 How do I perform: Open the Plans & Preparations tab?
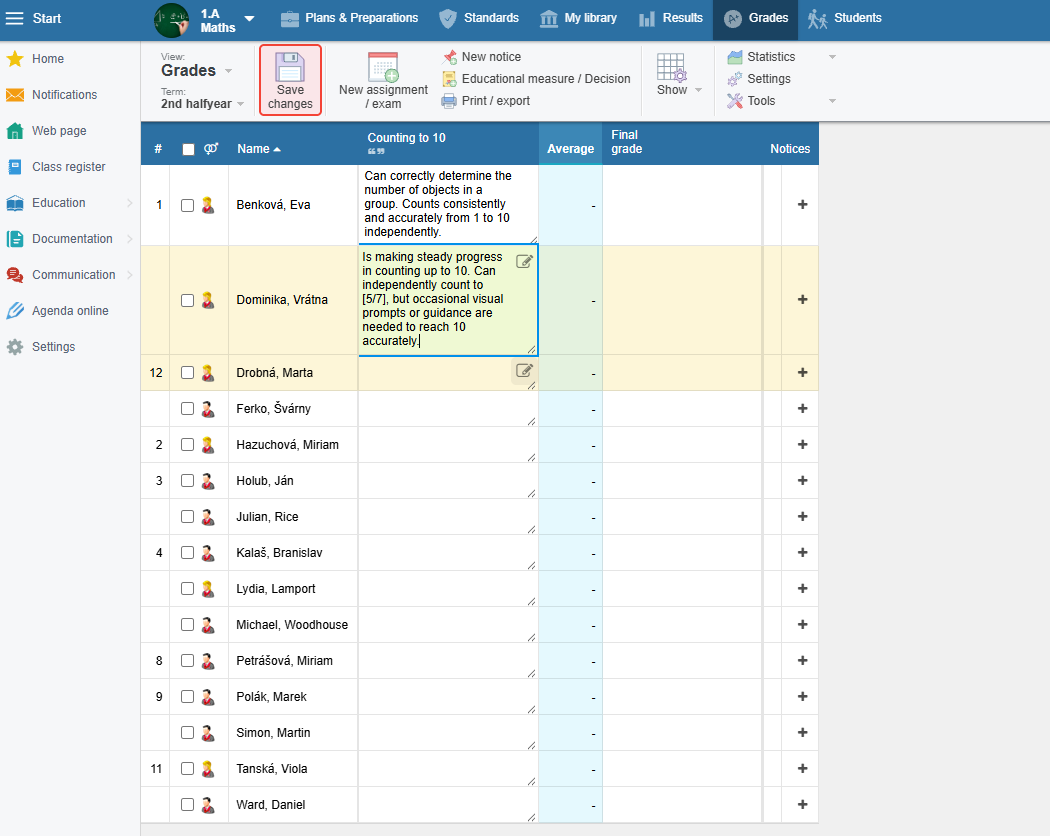(x=350, y=19)
